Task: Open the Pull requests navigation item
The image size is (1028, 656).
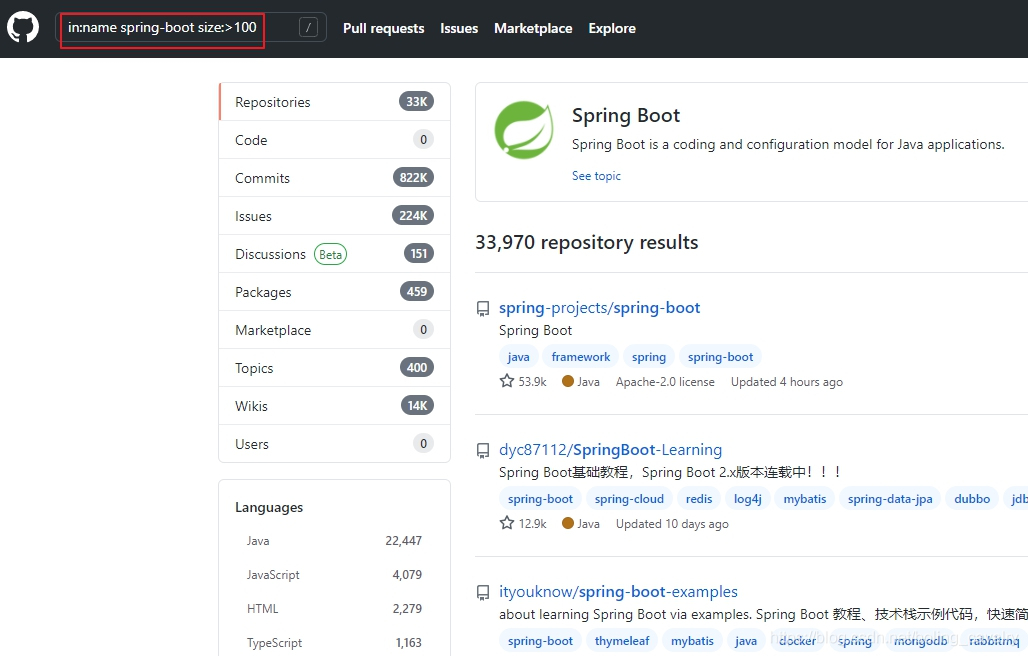Action: 383,28
